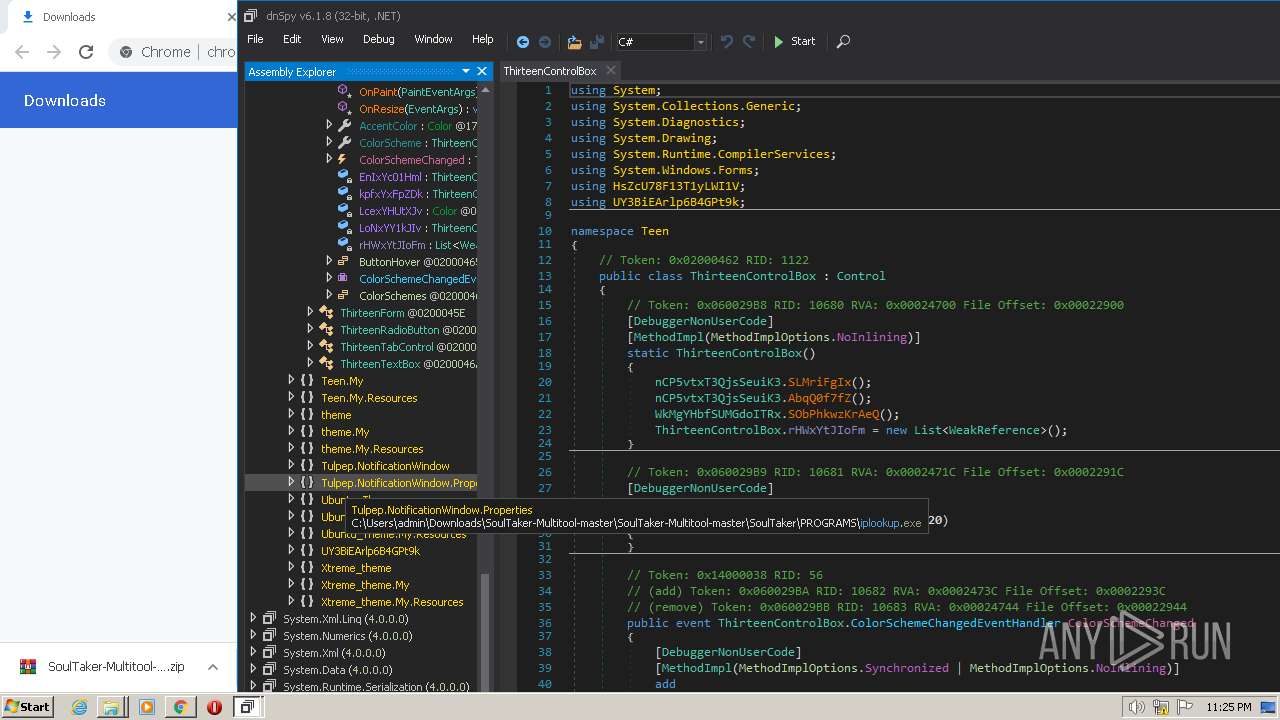Open an assembly via folder icon
Viewport: 1280px width, 720px height.
coord(574,41)
